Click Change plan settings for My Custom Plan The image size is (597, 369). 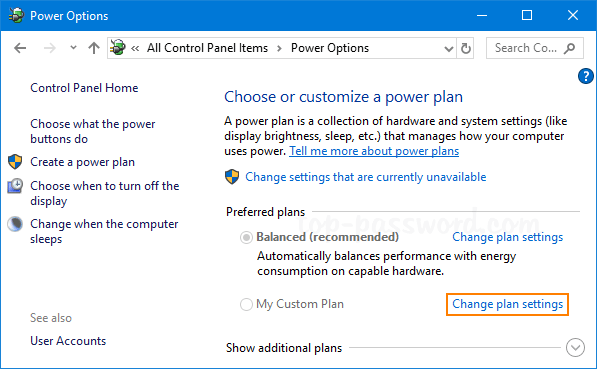click(x=507, y=304)
